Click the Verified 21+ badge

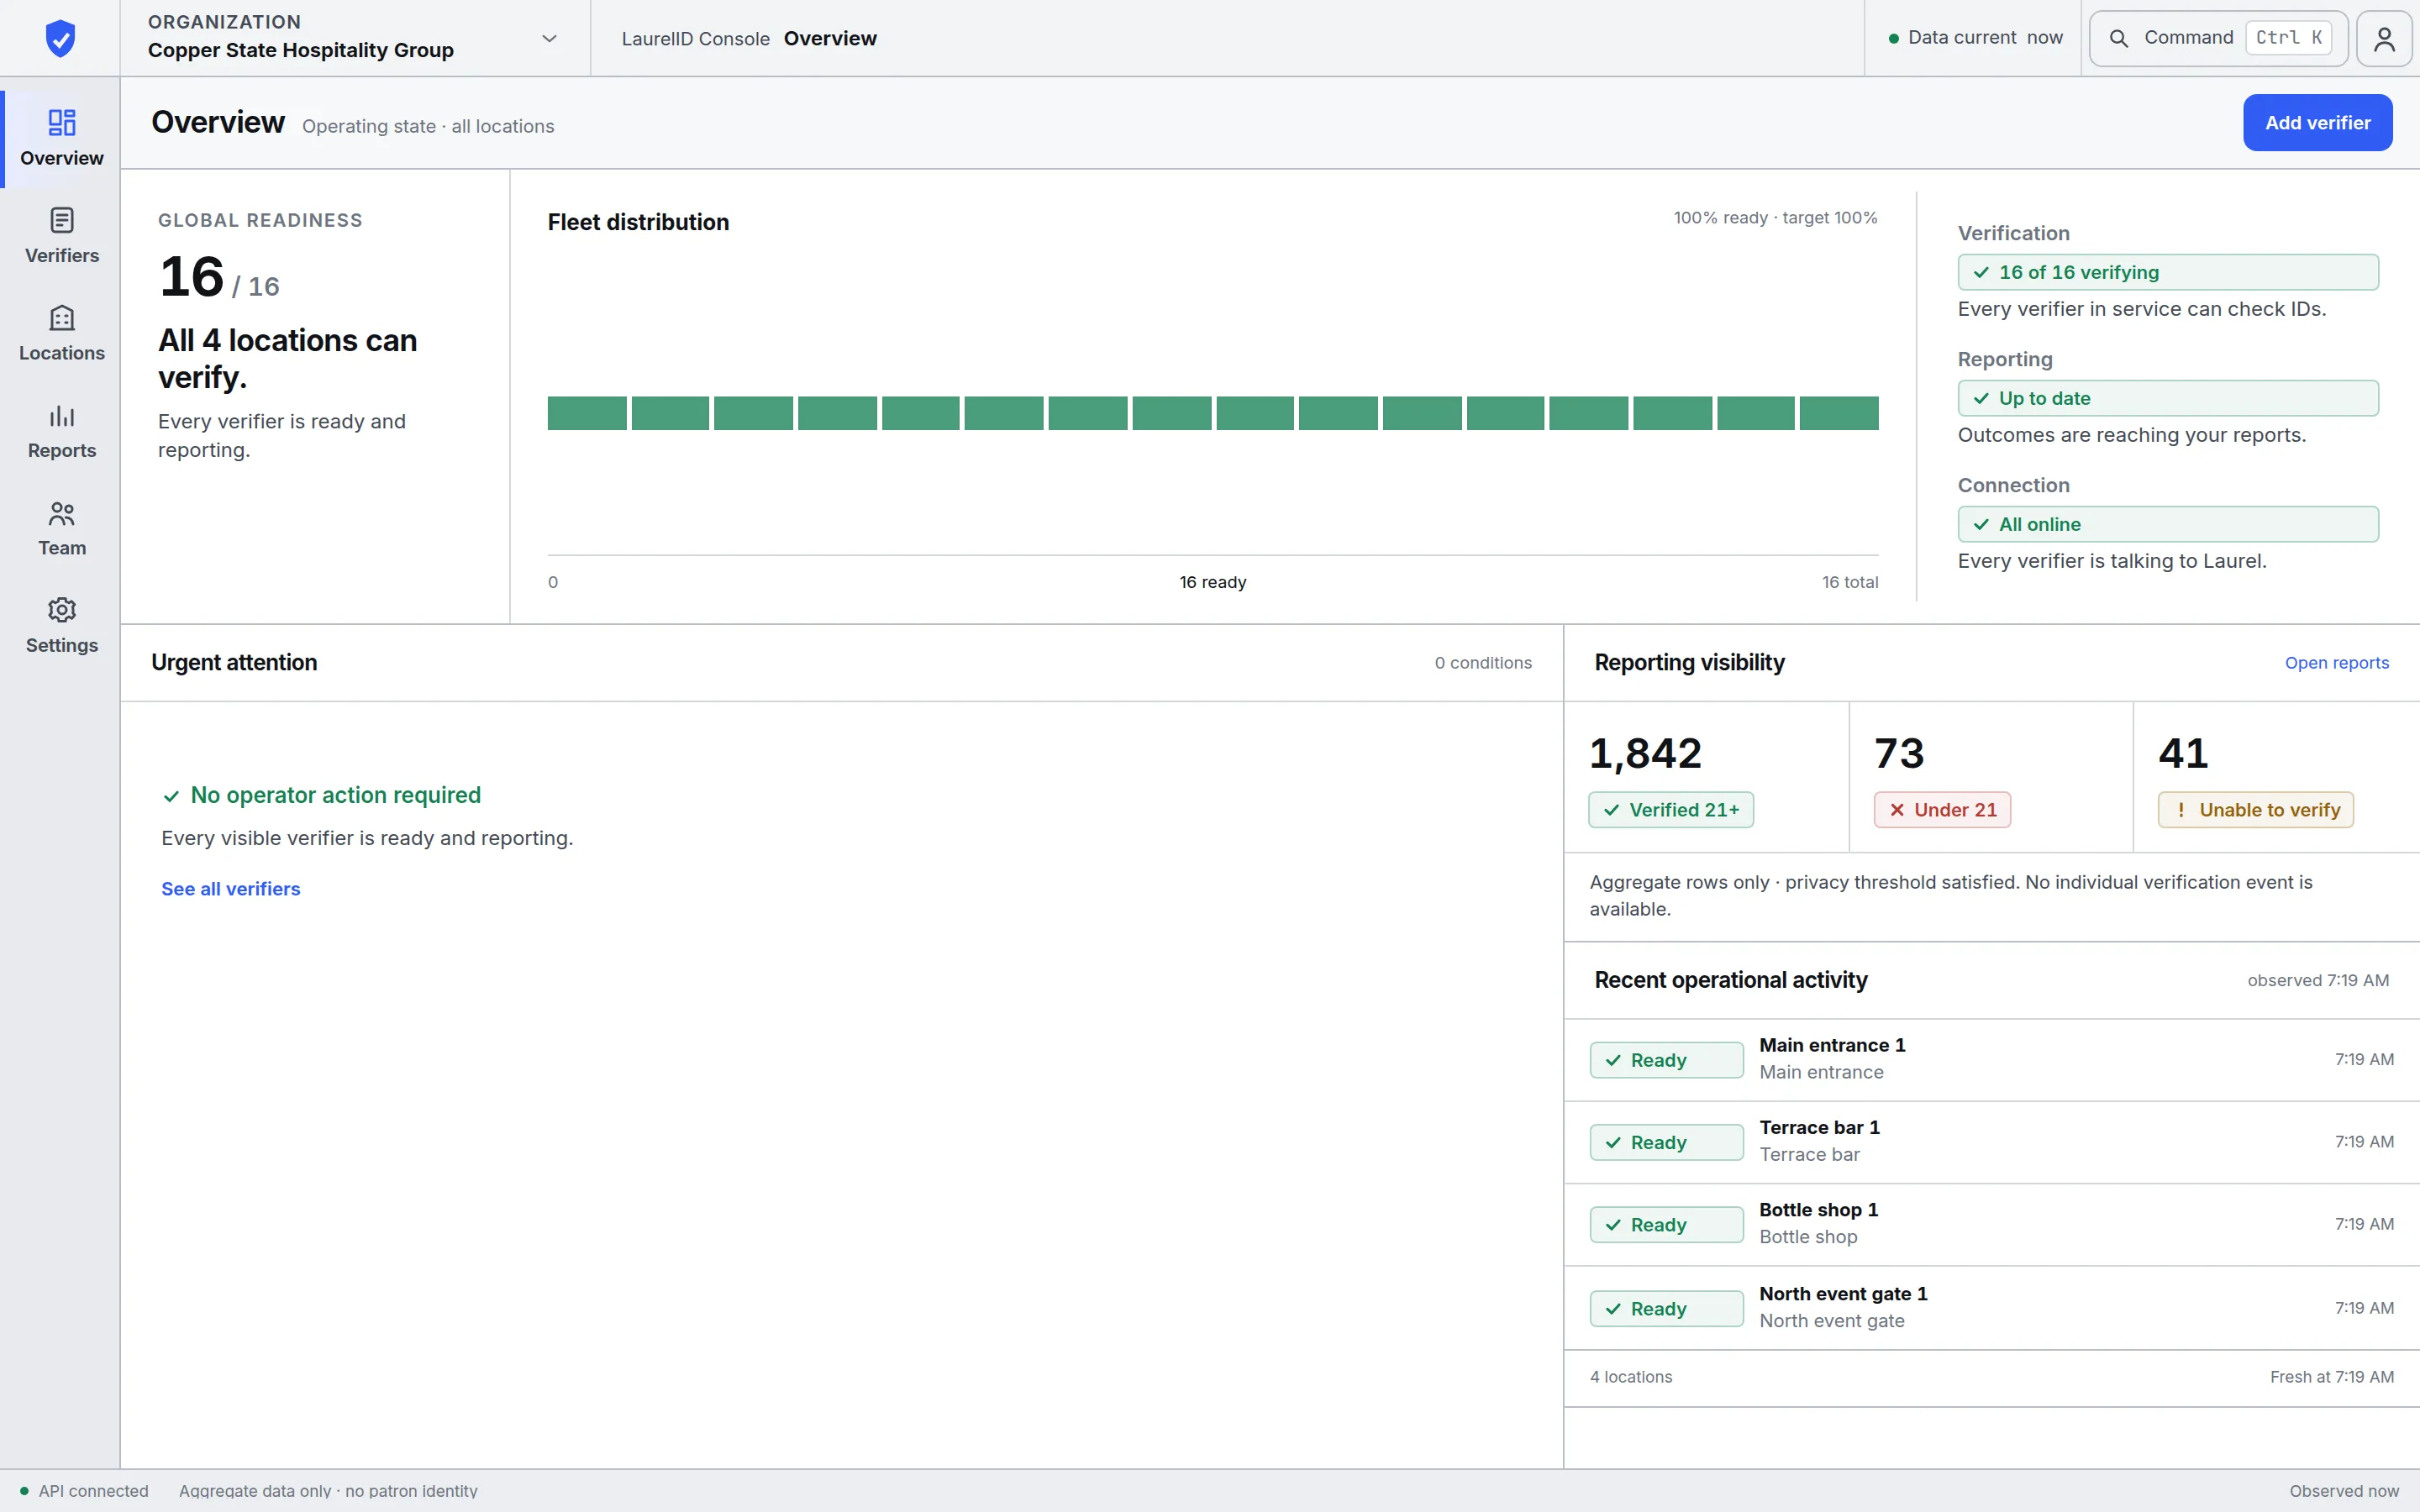click(x=1670, y=810)
